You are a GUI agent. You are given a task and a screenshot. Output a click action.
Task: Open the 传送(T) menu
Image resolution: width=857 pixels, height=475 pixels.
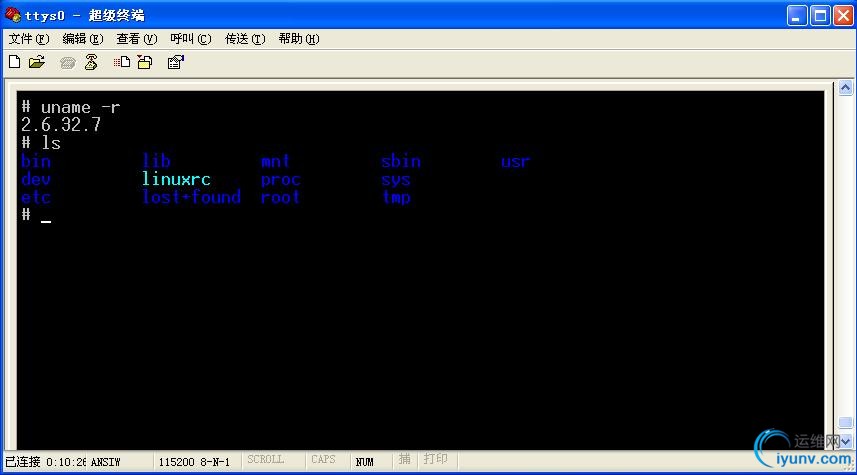[x=245, y=39]
